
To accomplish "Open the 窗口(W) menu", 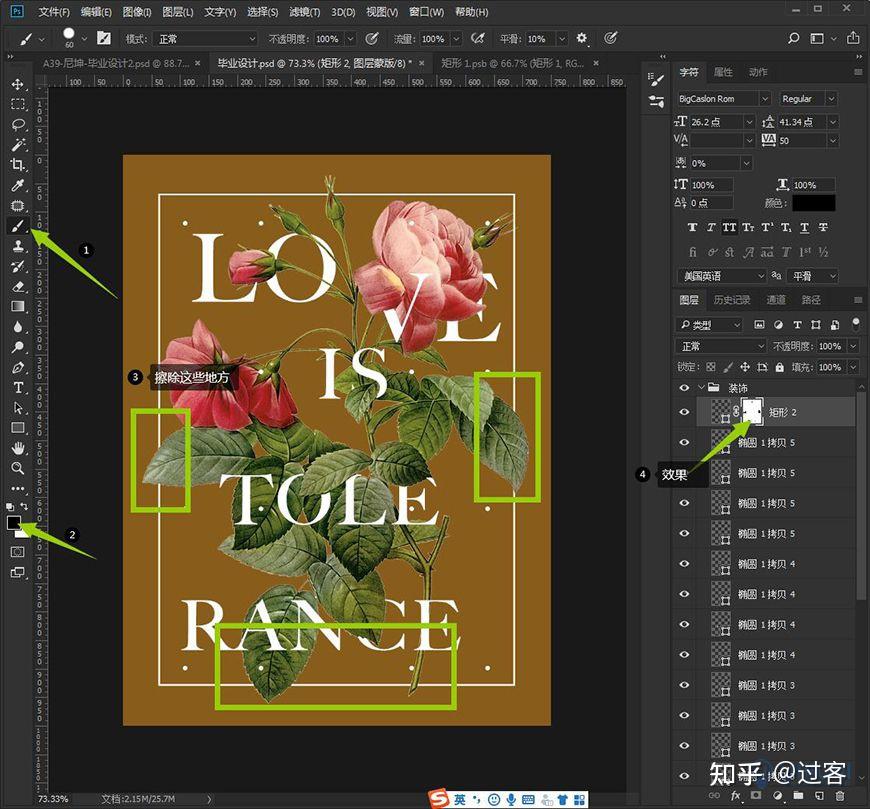I will tap(426, 12).
